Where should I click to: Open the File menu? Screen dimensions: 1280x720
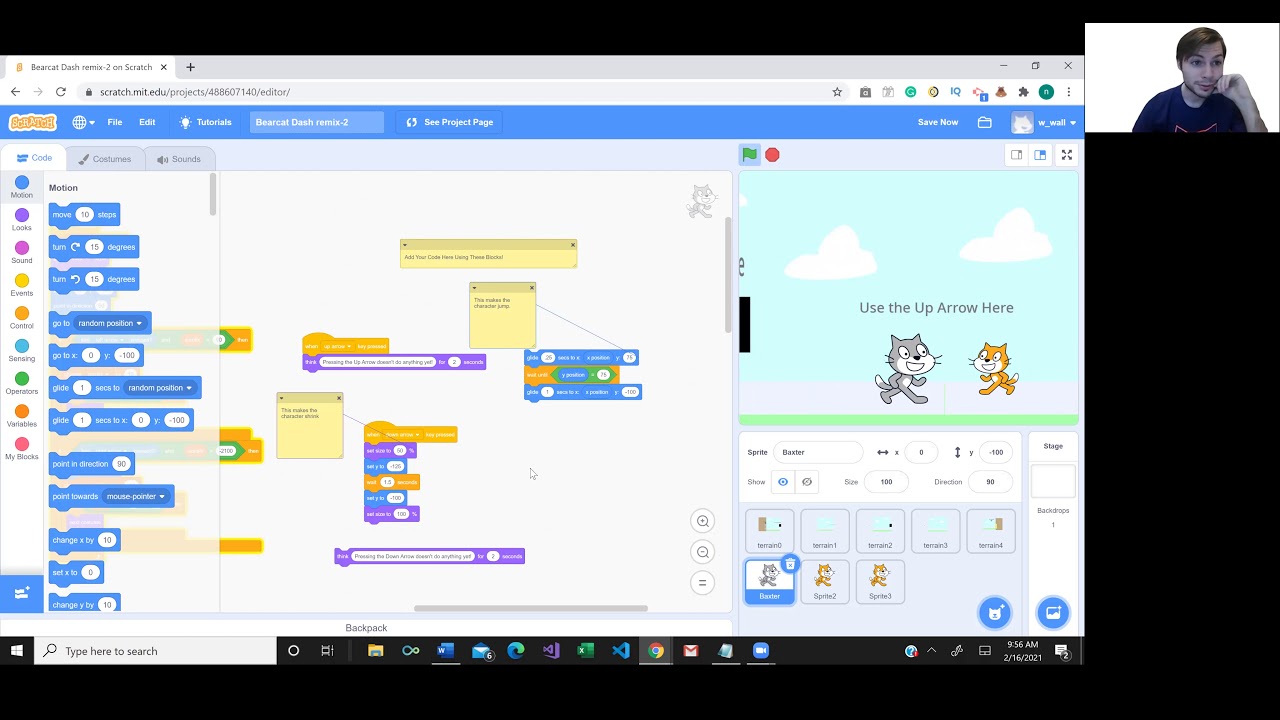pos(115,122)
